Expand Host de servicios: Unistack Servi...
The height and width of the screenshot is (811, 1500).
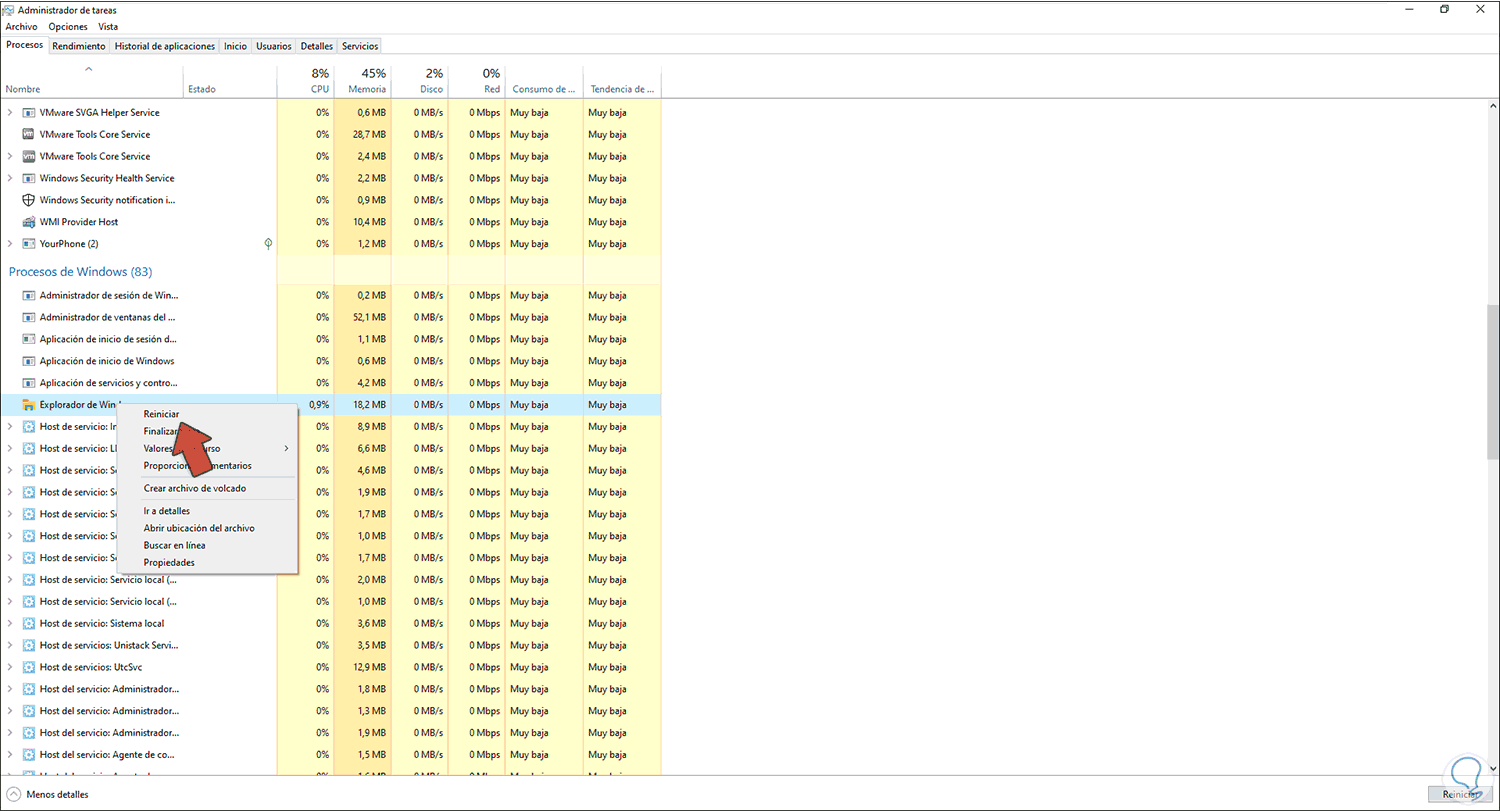(10, 646)
